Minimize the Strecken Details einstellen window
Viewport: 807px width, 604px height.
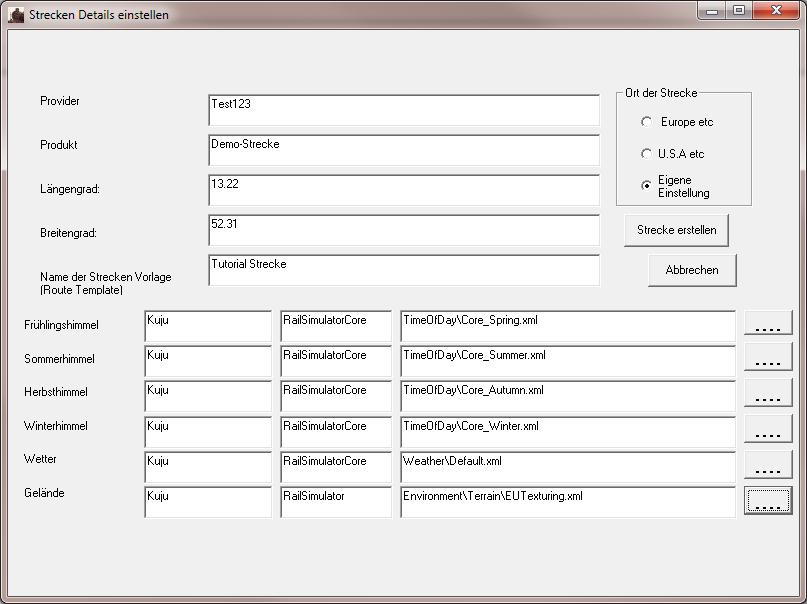point(712,11)
